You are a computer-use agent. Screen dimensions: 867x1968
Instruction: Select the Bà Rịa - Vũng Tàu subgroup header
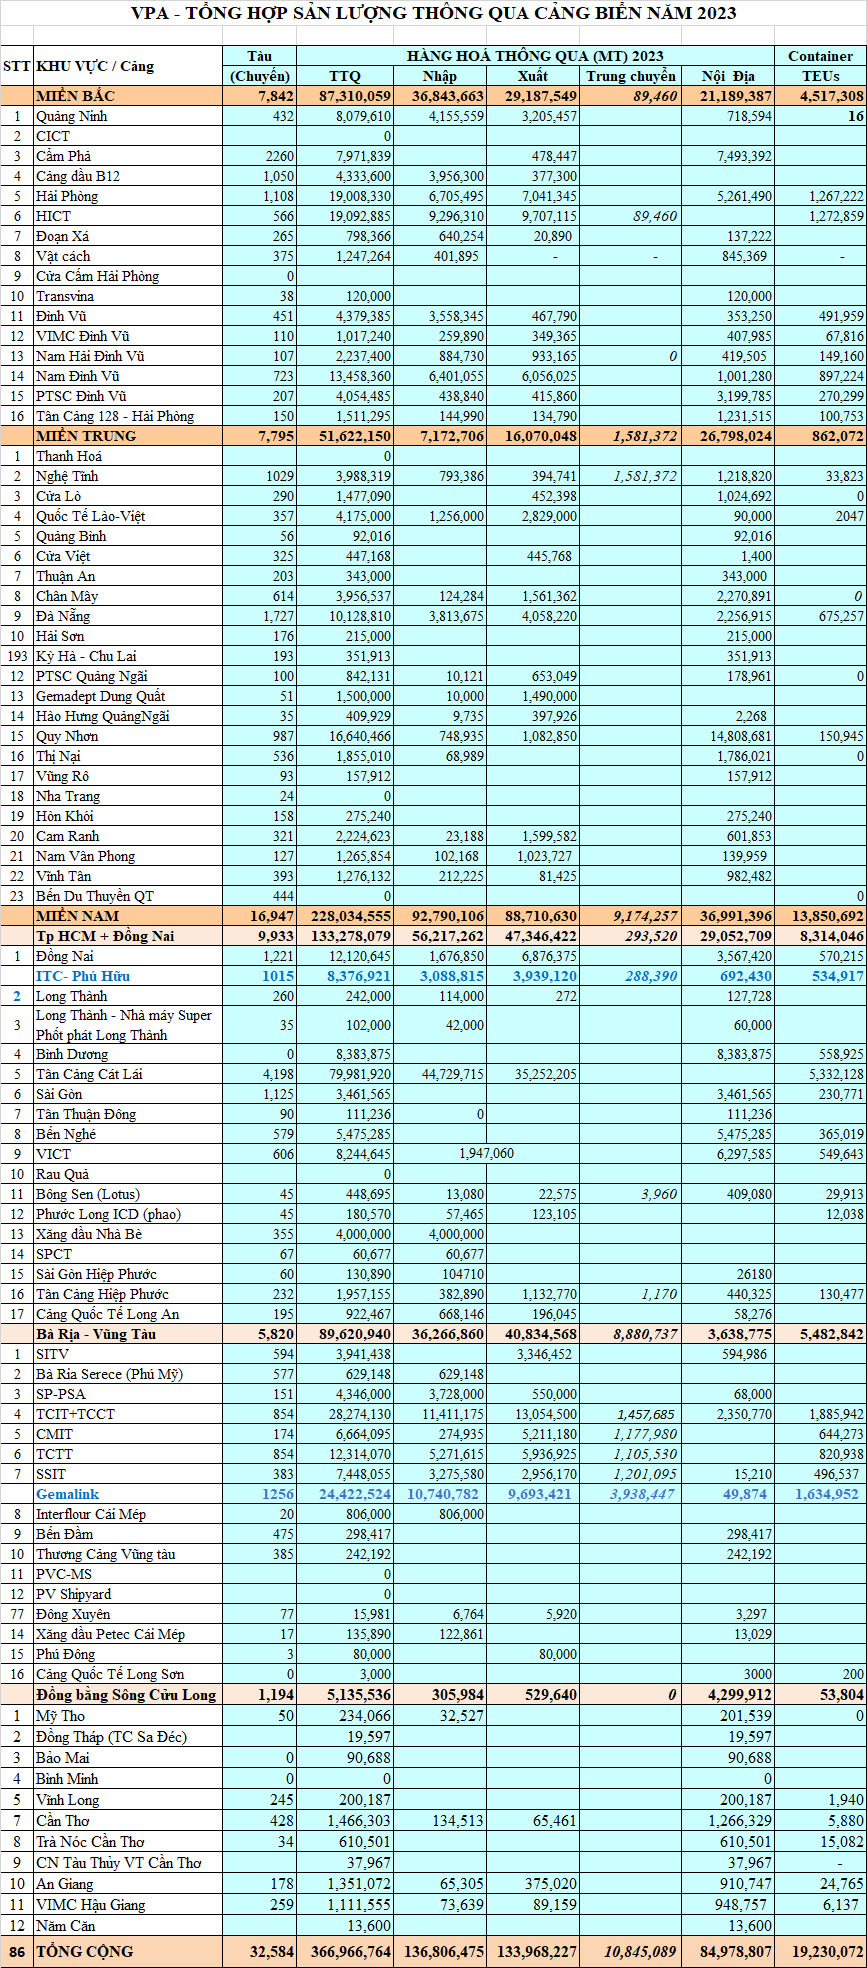pos(96,1334)
